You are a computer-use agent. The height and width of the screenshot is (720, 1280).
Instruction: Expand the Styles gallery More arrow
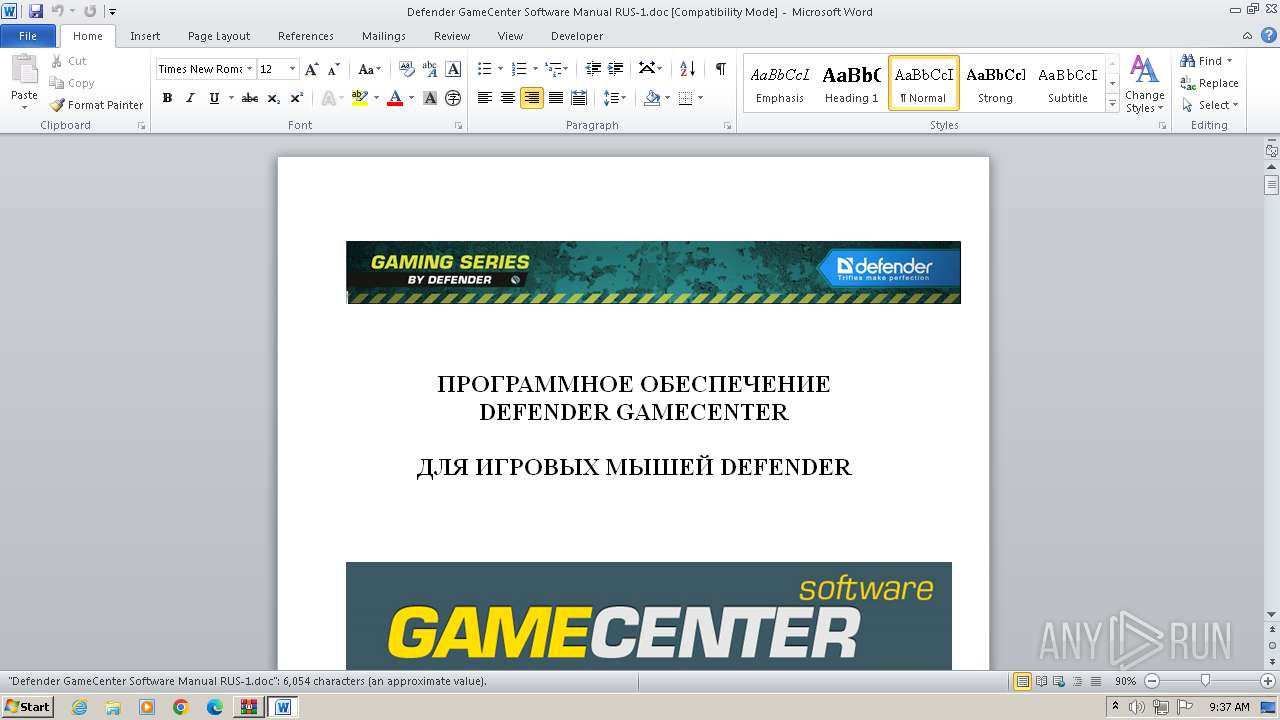click(1112, 103)
